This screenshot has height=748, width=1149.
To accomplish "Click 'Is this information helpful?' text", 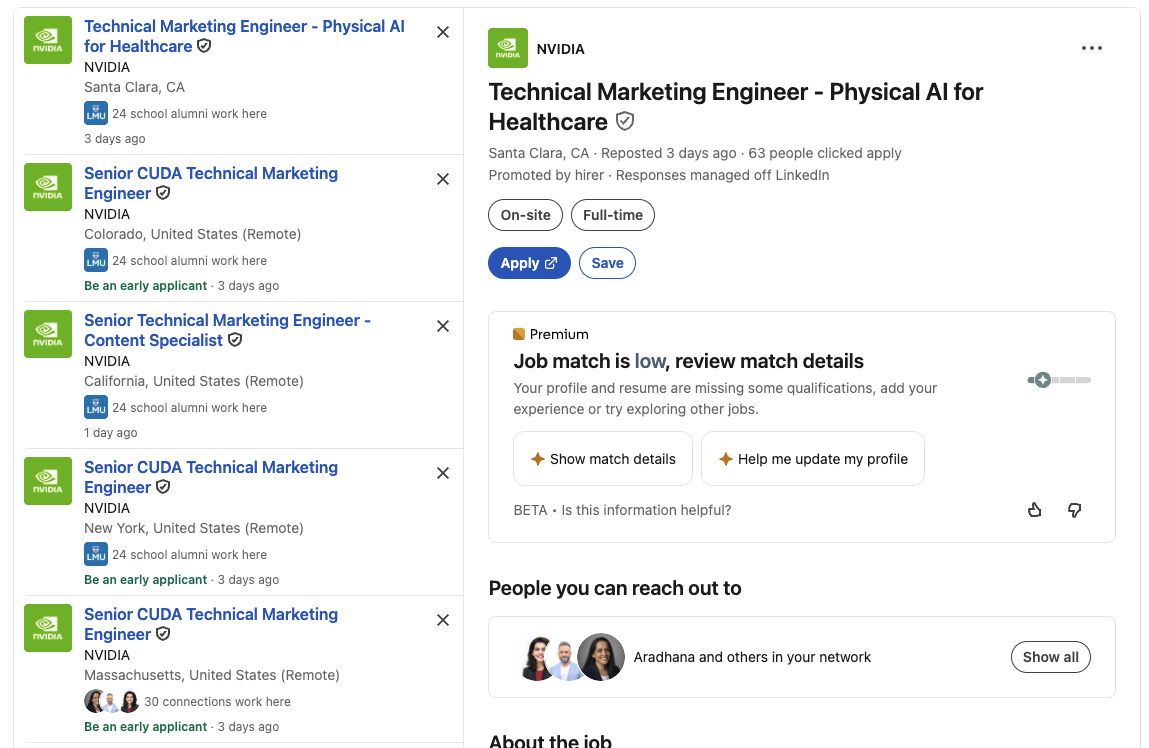I will [x=646, y=510].
